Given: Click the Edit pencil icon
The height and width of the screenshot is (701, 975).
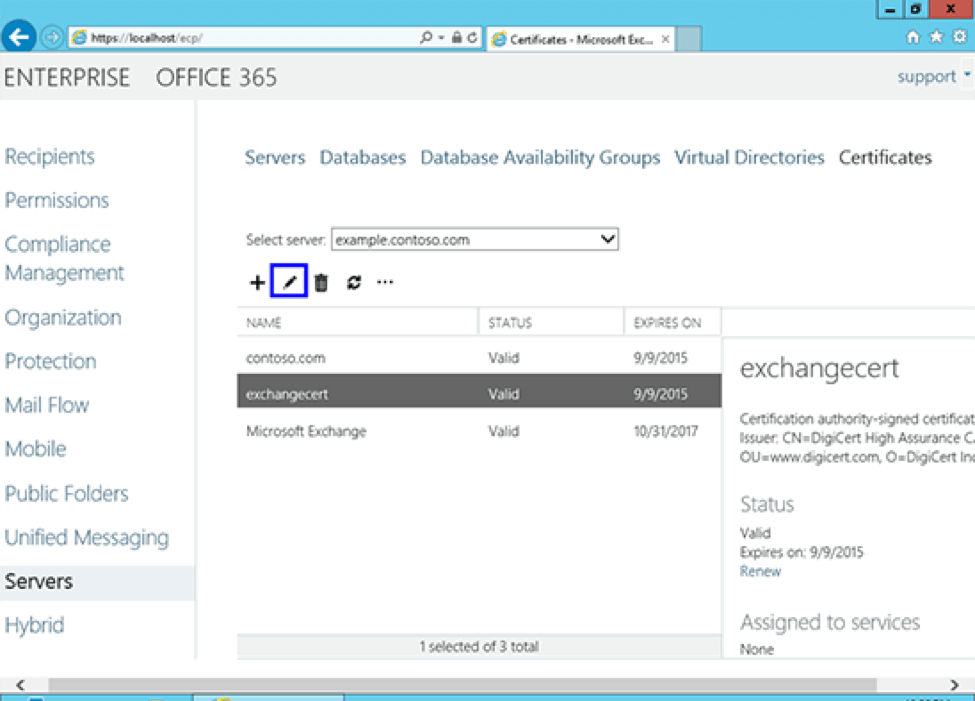Looking at the screenshot, I should 289,283.
